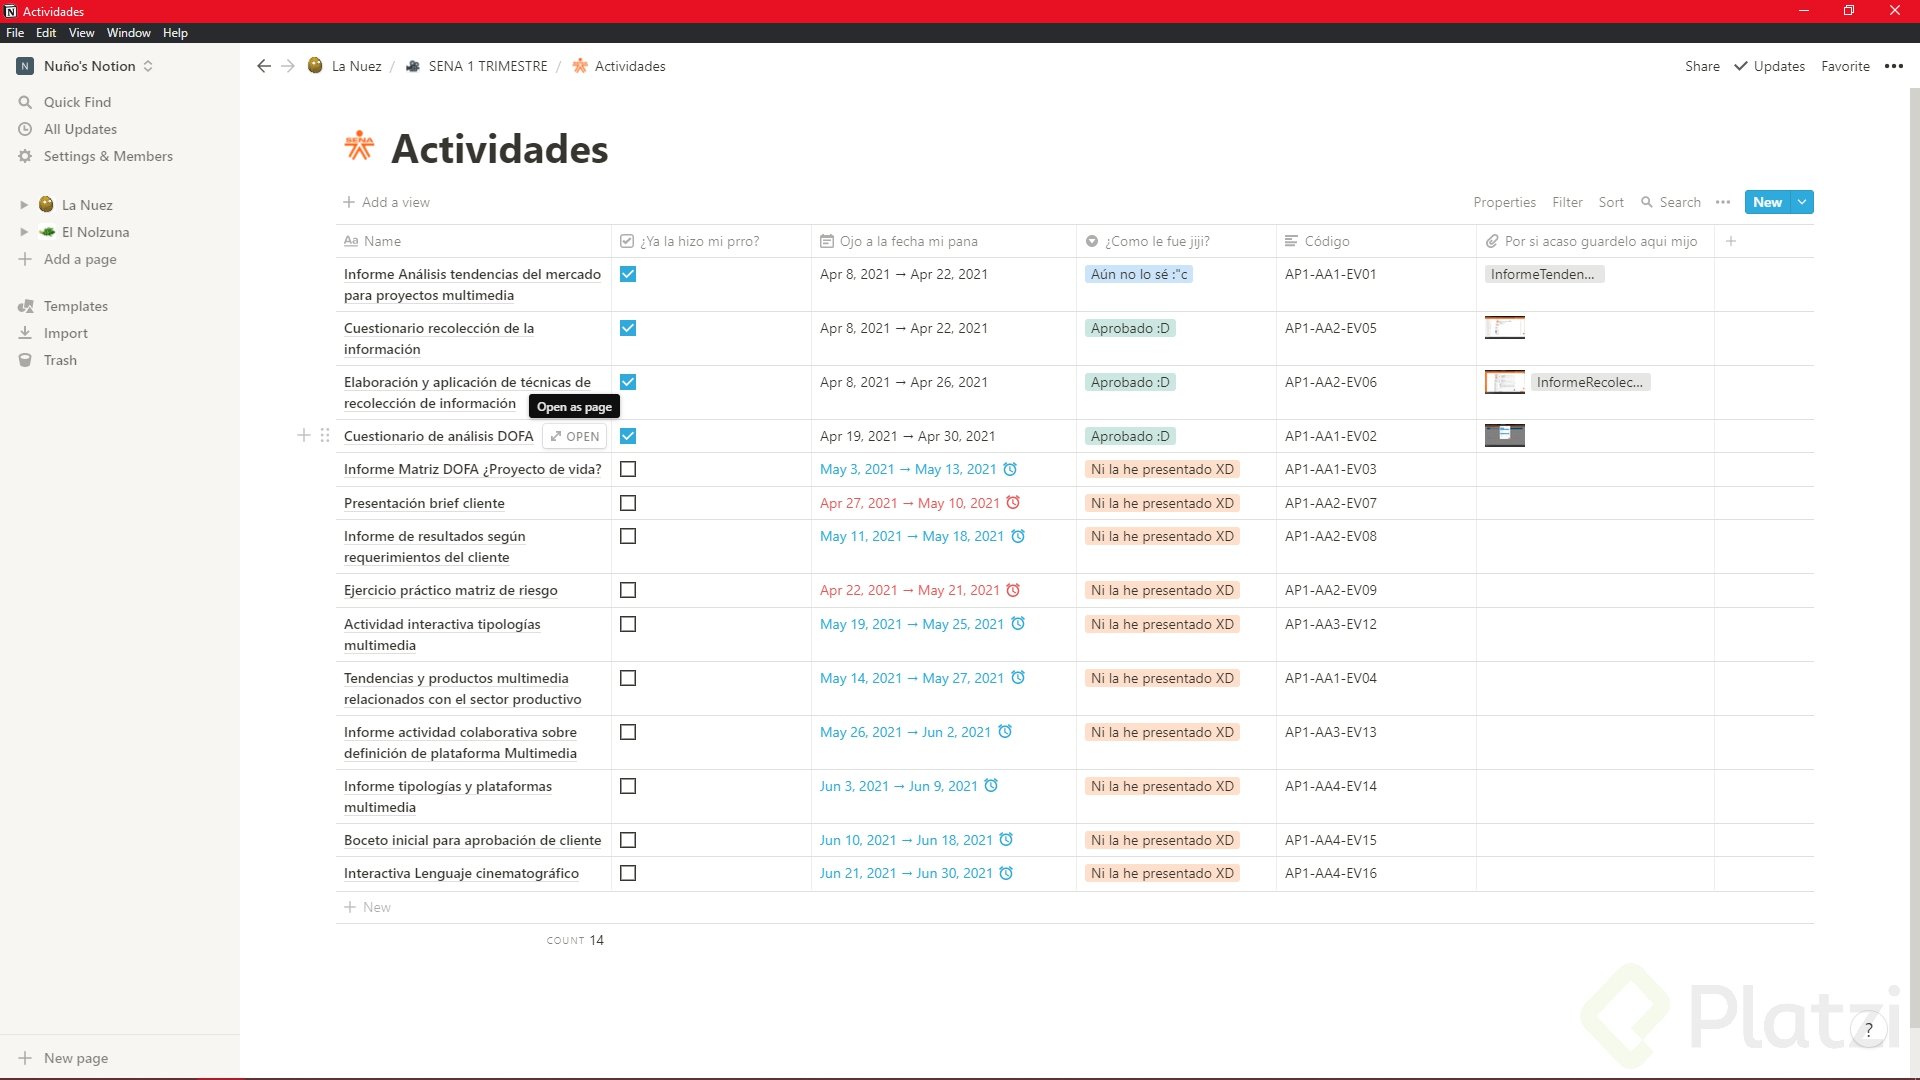
Task: Expand the El Nolzuna page tree
Action: [x=24, y=232]
